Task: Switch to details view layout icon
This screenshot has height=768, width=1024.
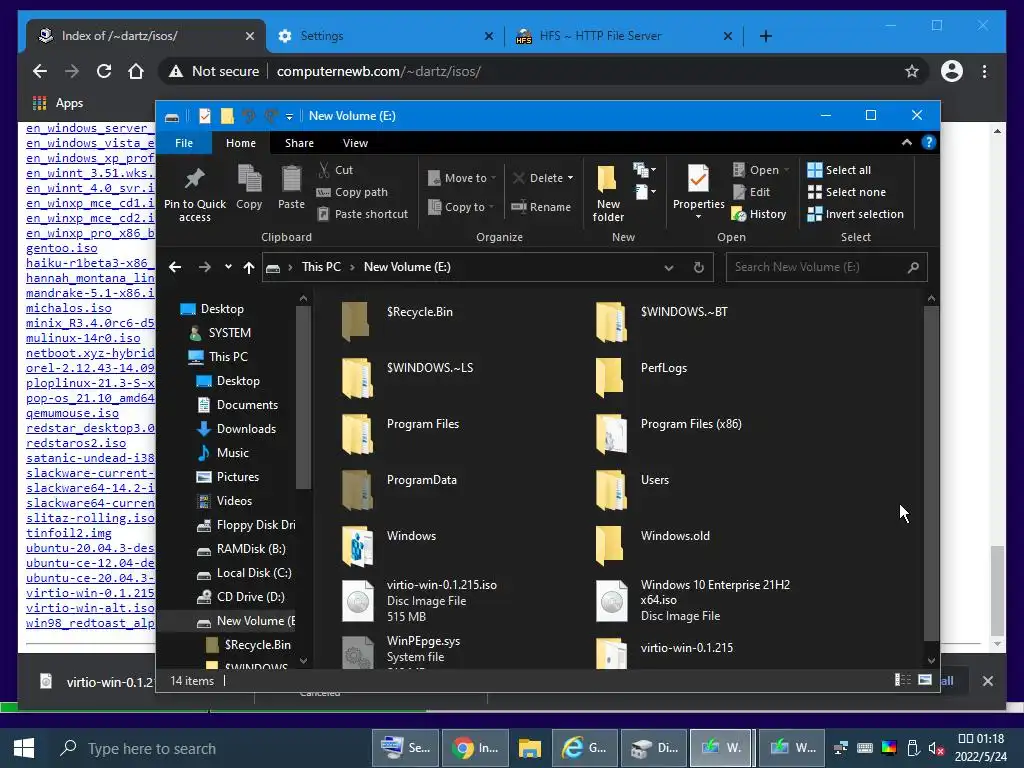Action: click(903, 680)
